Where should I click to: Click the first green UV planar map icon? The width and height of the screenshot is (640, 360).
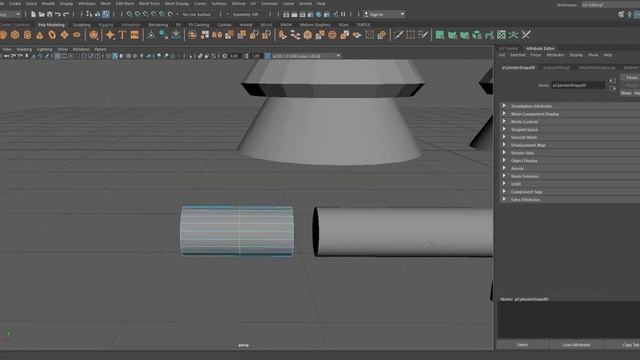click(x=440, y=35)
